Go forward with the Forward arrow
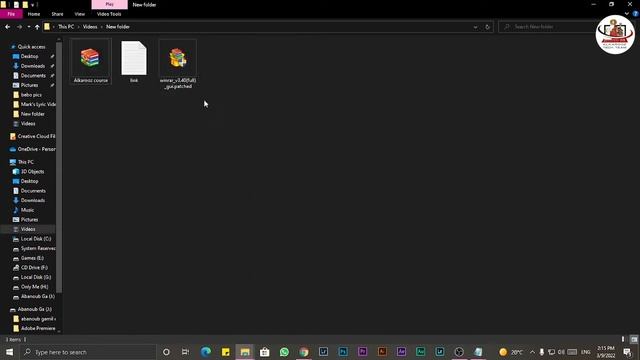Viewport: 640px width, 360px height. point(19,27)
